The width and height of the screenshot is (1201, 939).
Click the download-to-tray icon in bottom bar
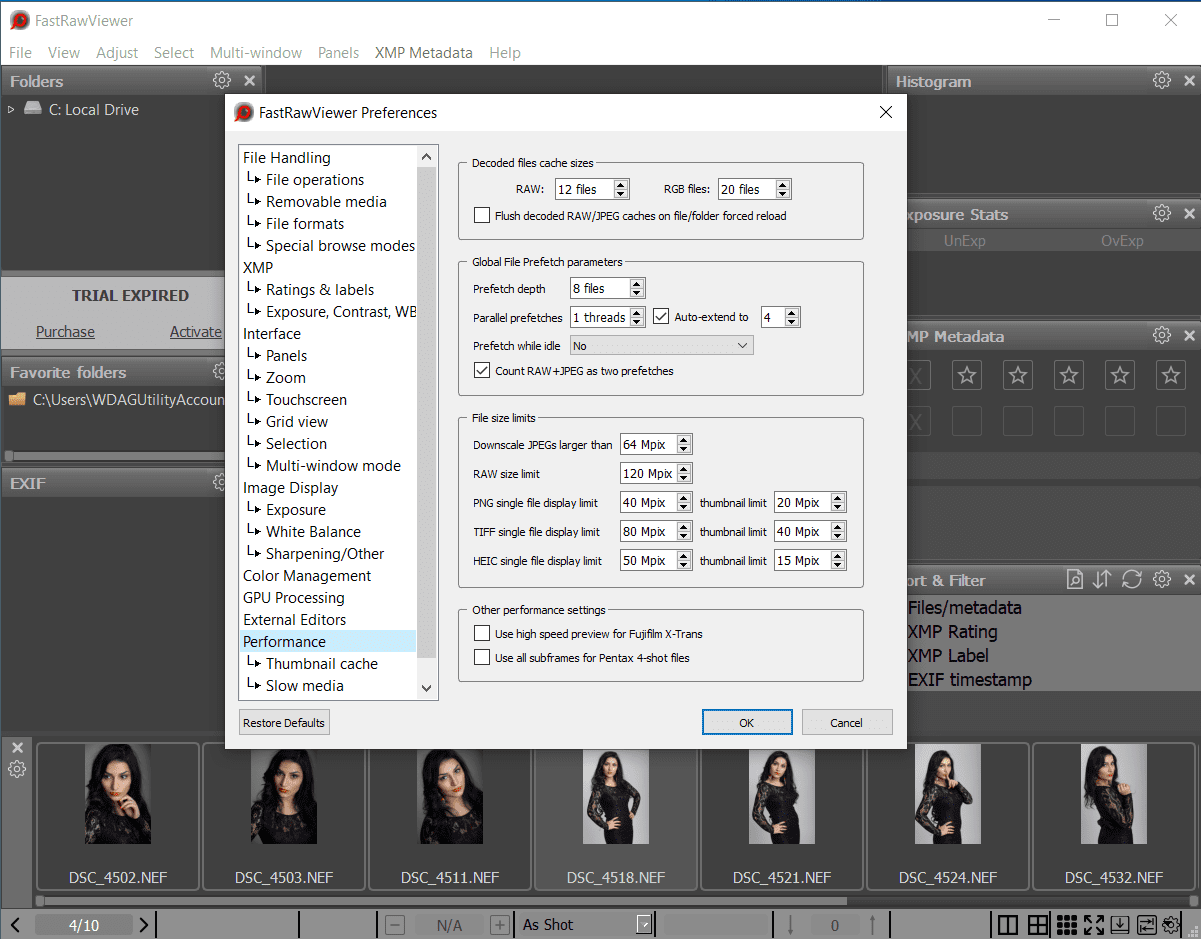click(x=1120, y=925)
